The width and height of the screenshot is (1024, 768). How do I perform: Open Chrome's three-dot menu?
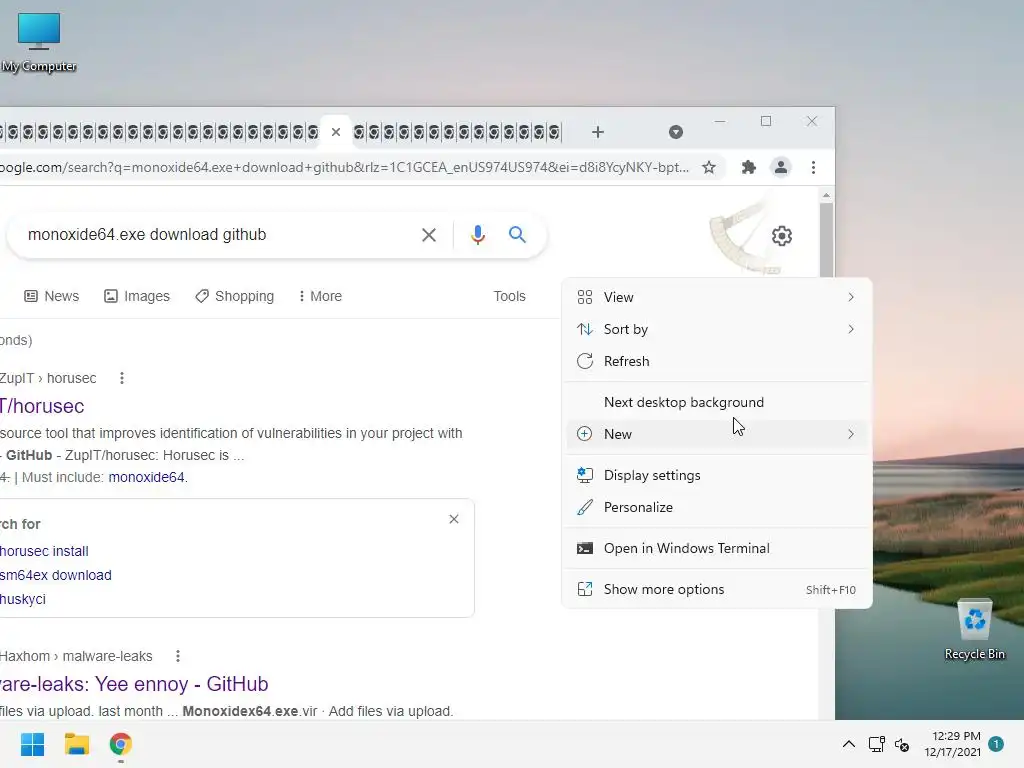point(813,167)
